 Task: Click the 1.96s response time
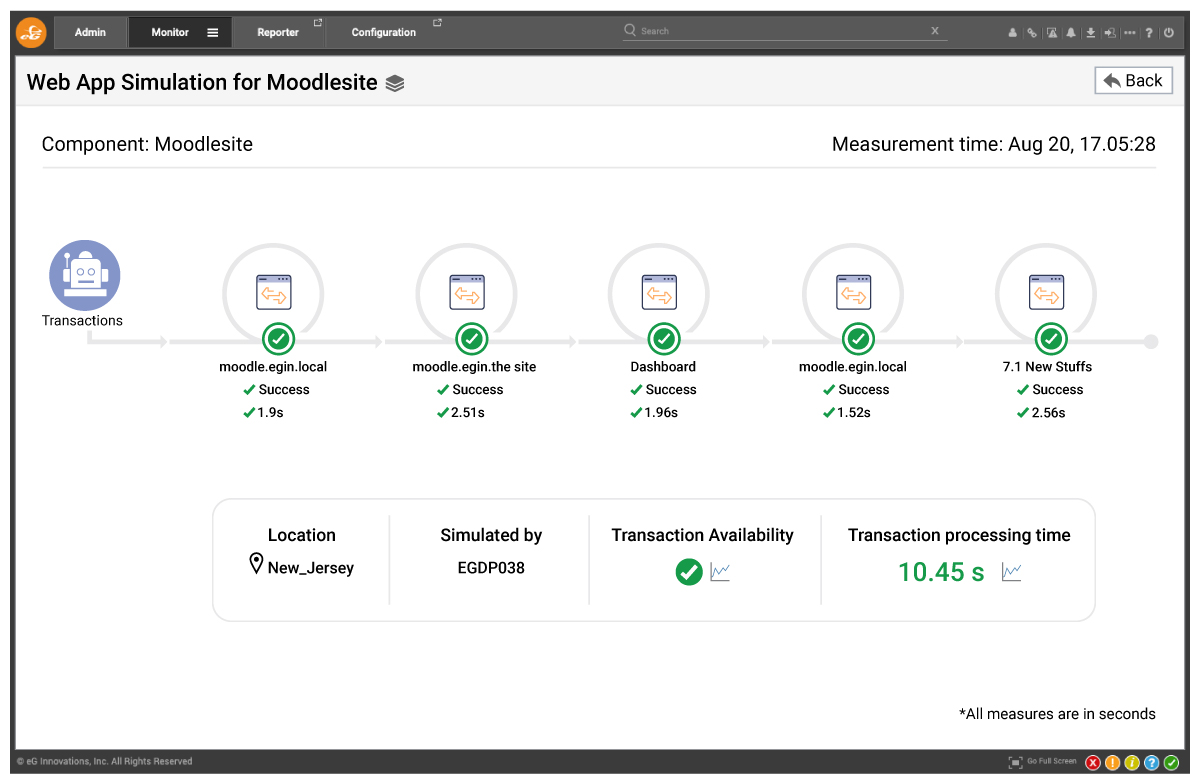pos(661,413)
